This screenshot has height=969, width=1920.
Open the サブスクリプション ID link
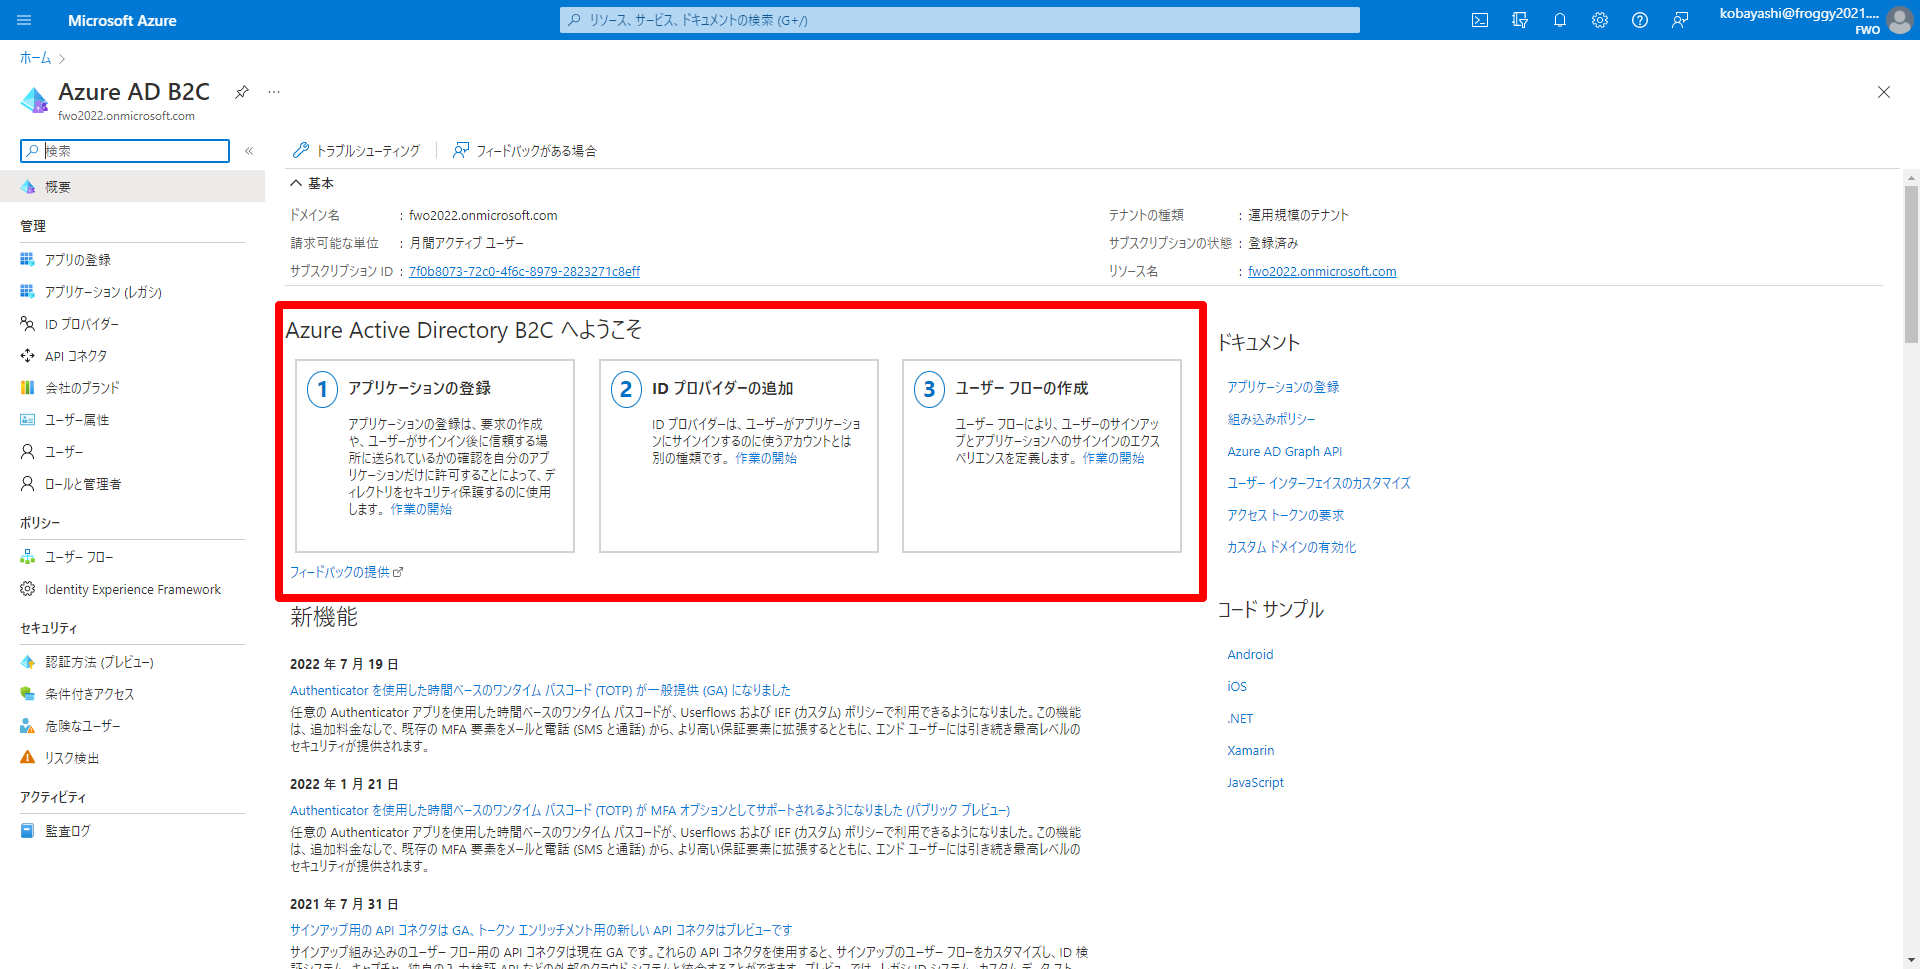click(524, 272)
